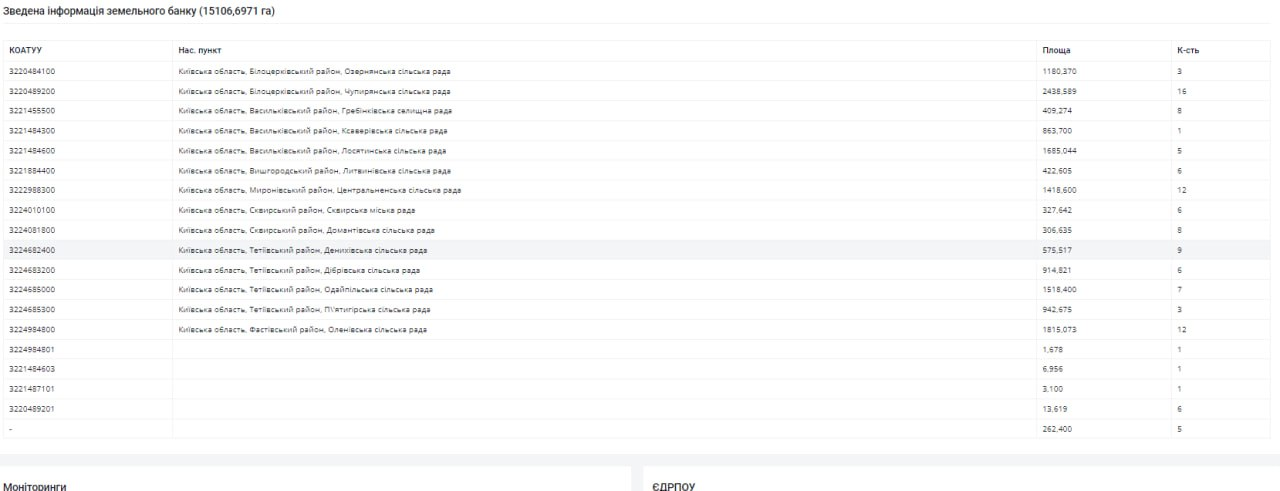Select the Домантівська сільська рада row
The image size is (1280, 491).
(x=638, y=230)
